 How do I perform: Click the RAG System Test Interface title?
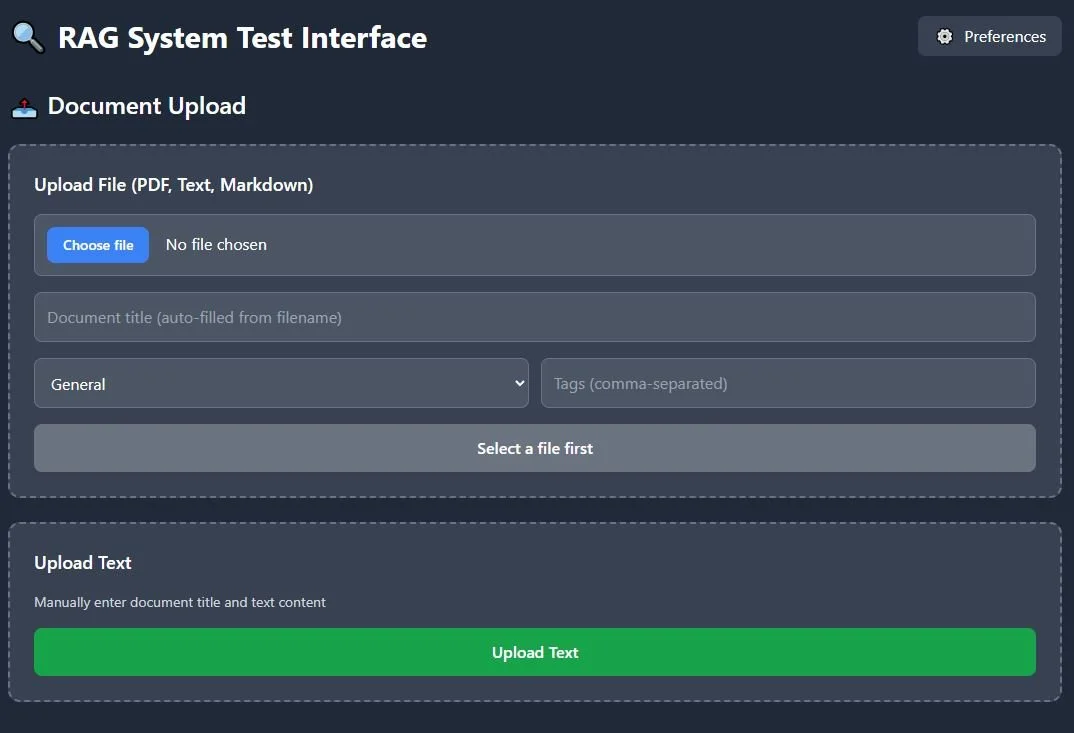[x=242, y=38]
